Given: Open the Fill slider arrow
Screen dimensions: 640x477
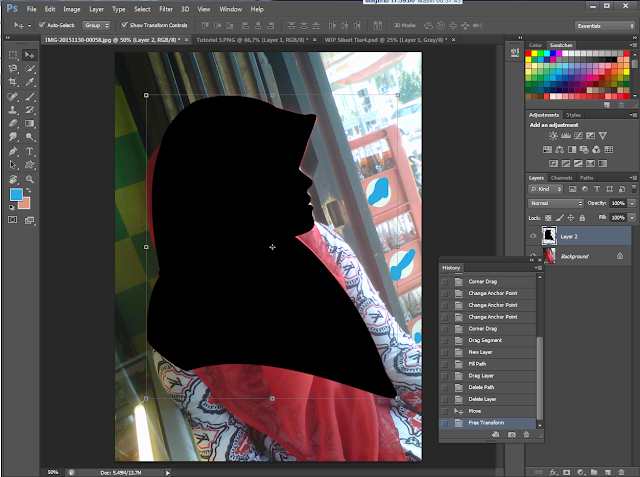Looking at the screenshot, I should [x=632, y=218].
